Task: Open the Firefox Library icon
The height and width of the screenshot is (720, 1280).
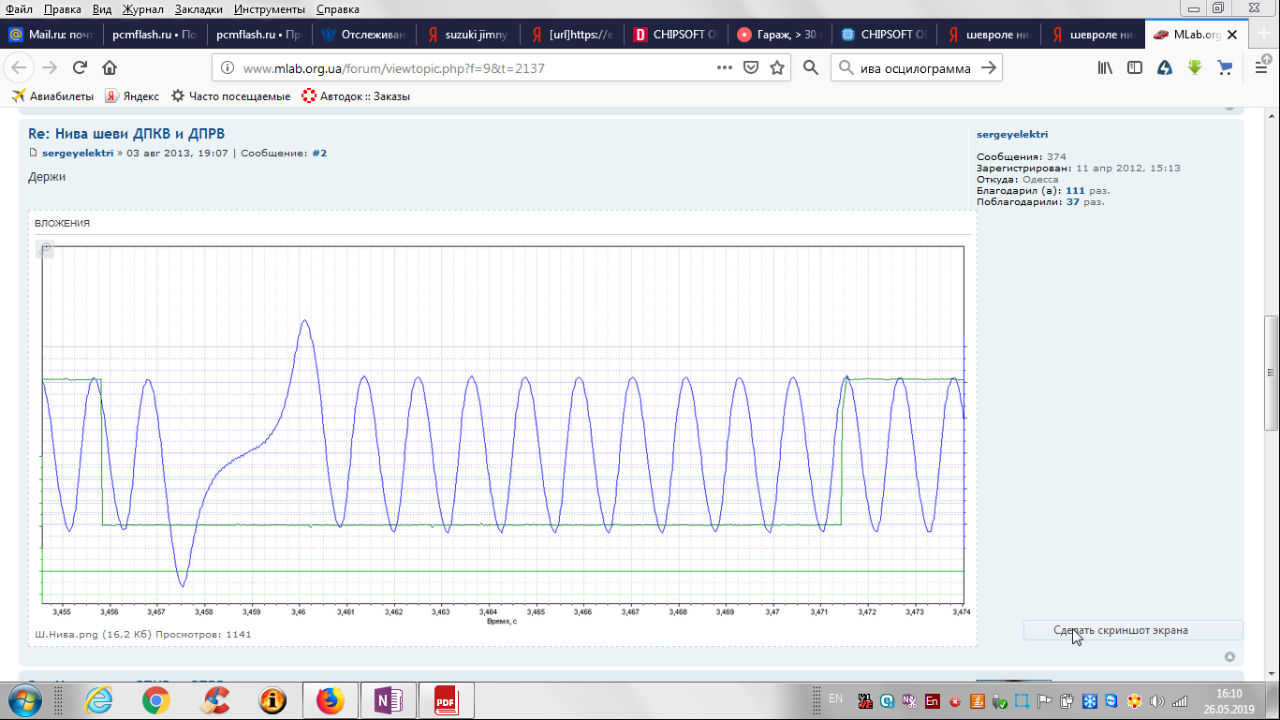Action: [1105, 68]
